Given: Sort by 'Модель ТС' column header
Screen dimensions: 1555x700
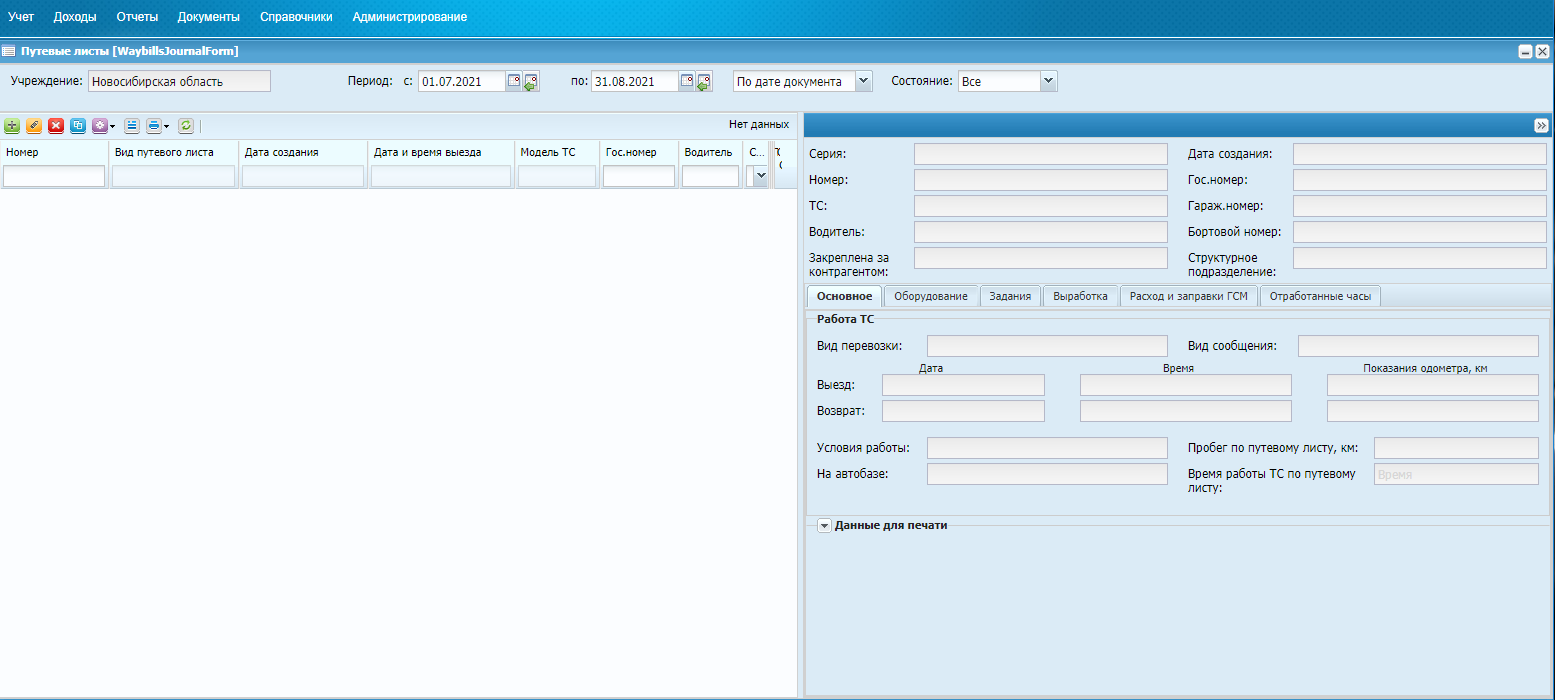Looking at the screenshot, I should tap(557, 152).
